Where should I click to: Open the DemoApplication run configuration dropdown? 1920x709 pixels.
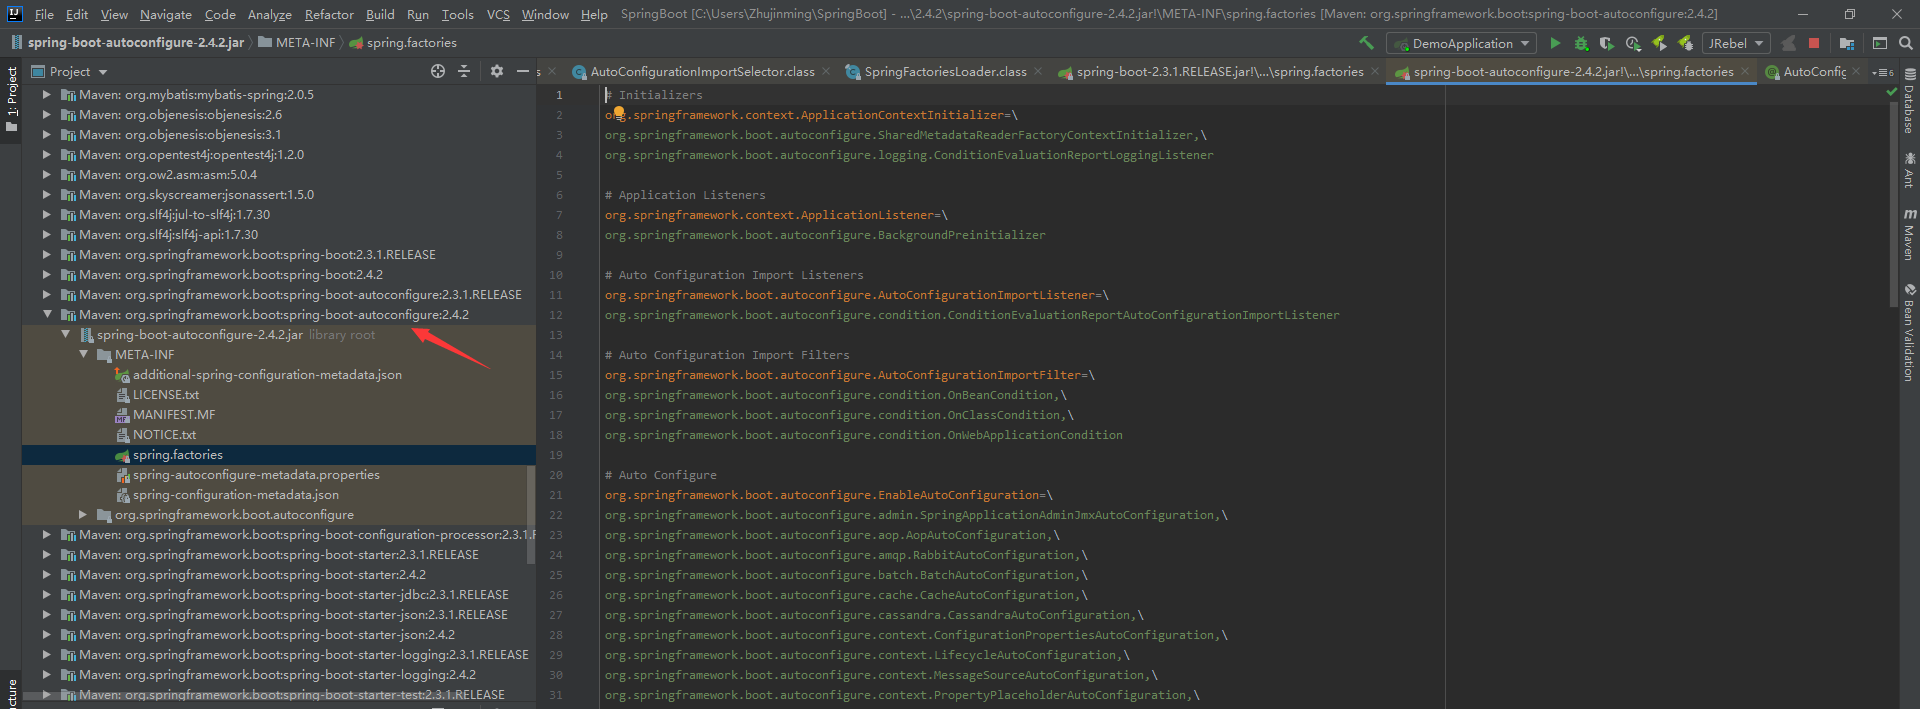tap(1461, 43)
